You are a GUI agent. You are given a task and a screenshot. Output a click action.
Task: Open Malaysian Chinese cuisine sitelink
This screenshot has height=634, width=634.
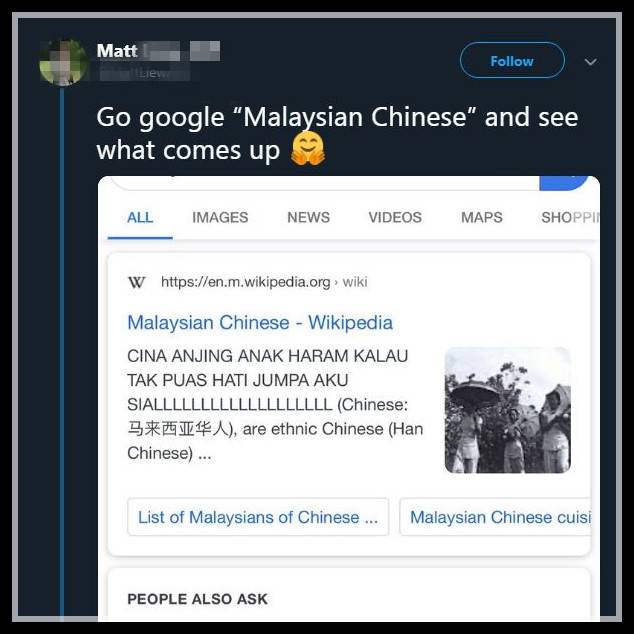click(495, 517)
